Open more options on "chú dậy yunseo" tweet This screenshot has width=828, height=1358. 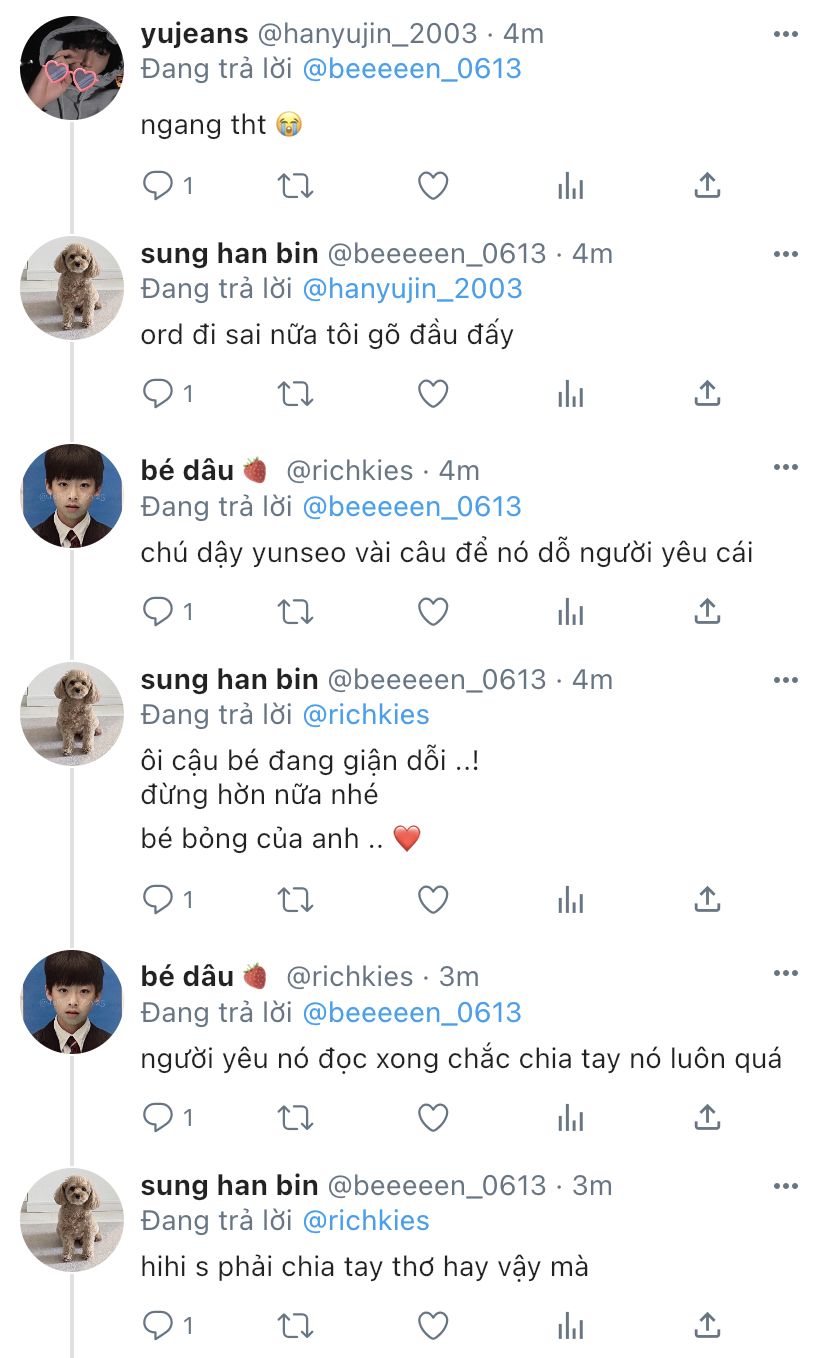[786, 468]
